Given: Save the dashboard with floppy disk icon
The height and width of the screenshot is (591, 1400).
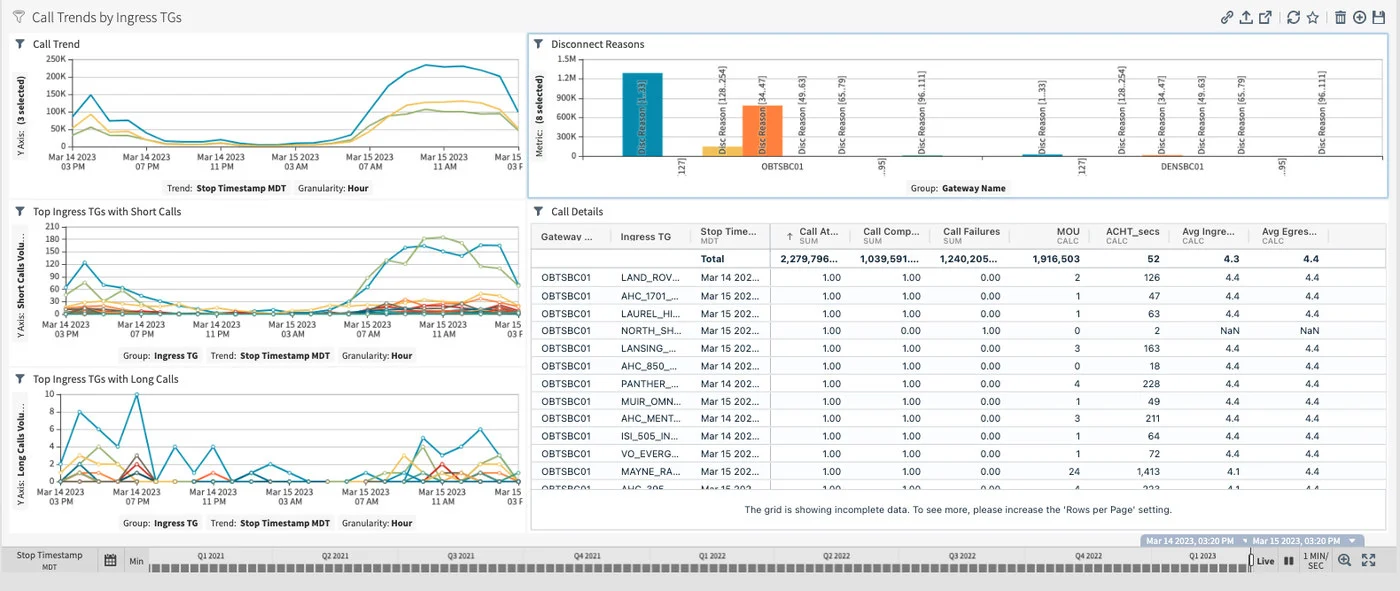Looking at the screenshot, I should [1379, 17].
